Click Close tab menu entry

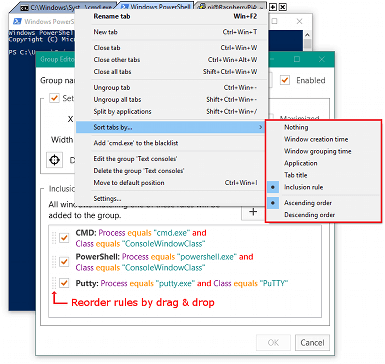coord(171,48)
